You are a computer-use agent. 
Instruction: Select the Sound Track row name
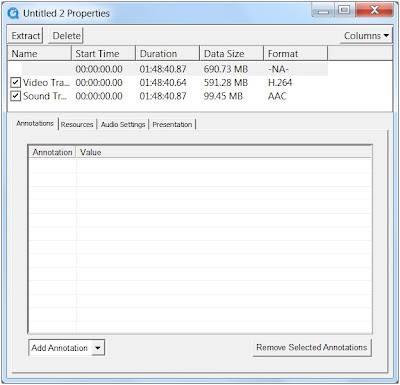pyautogui.click(x=45, y=96)
